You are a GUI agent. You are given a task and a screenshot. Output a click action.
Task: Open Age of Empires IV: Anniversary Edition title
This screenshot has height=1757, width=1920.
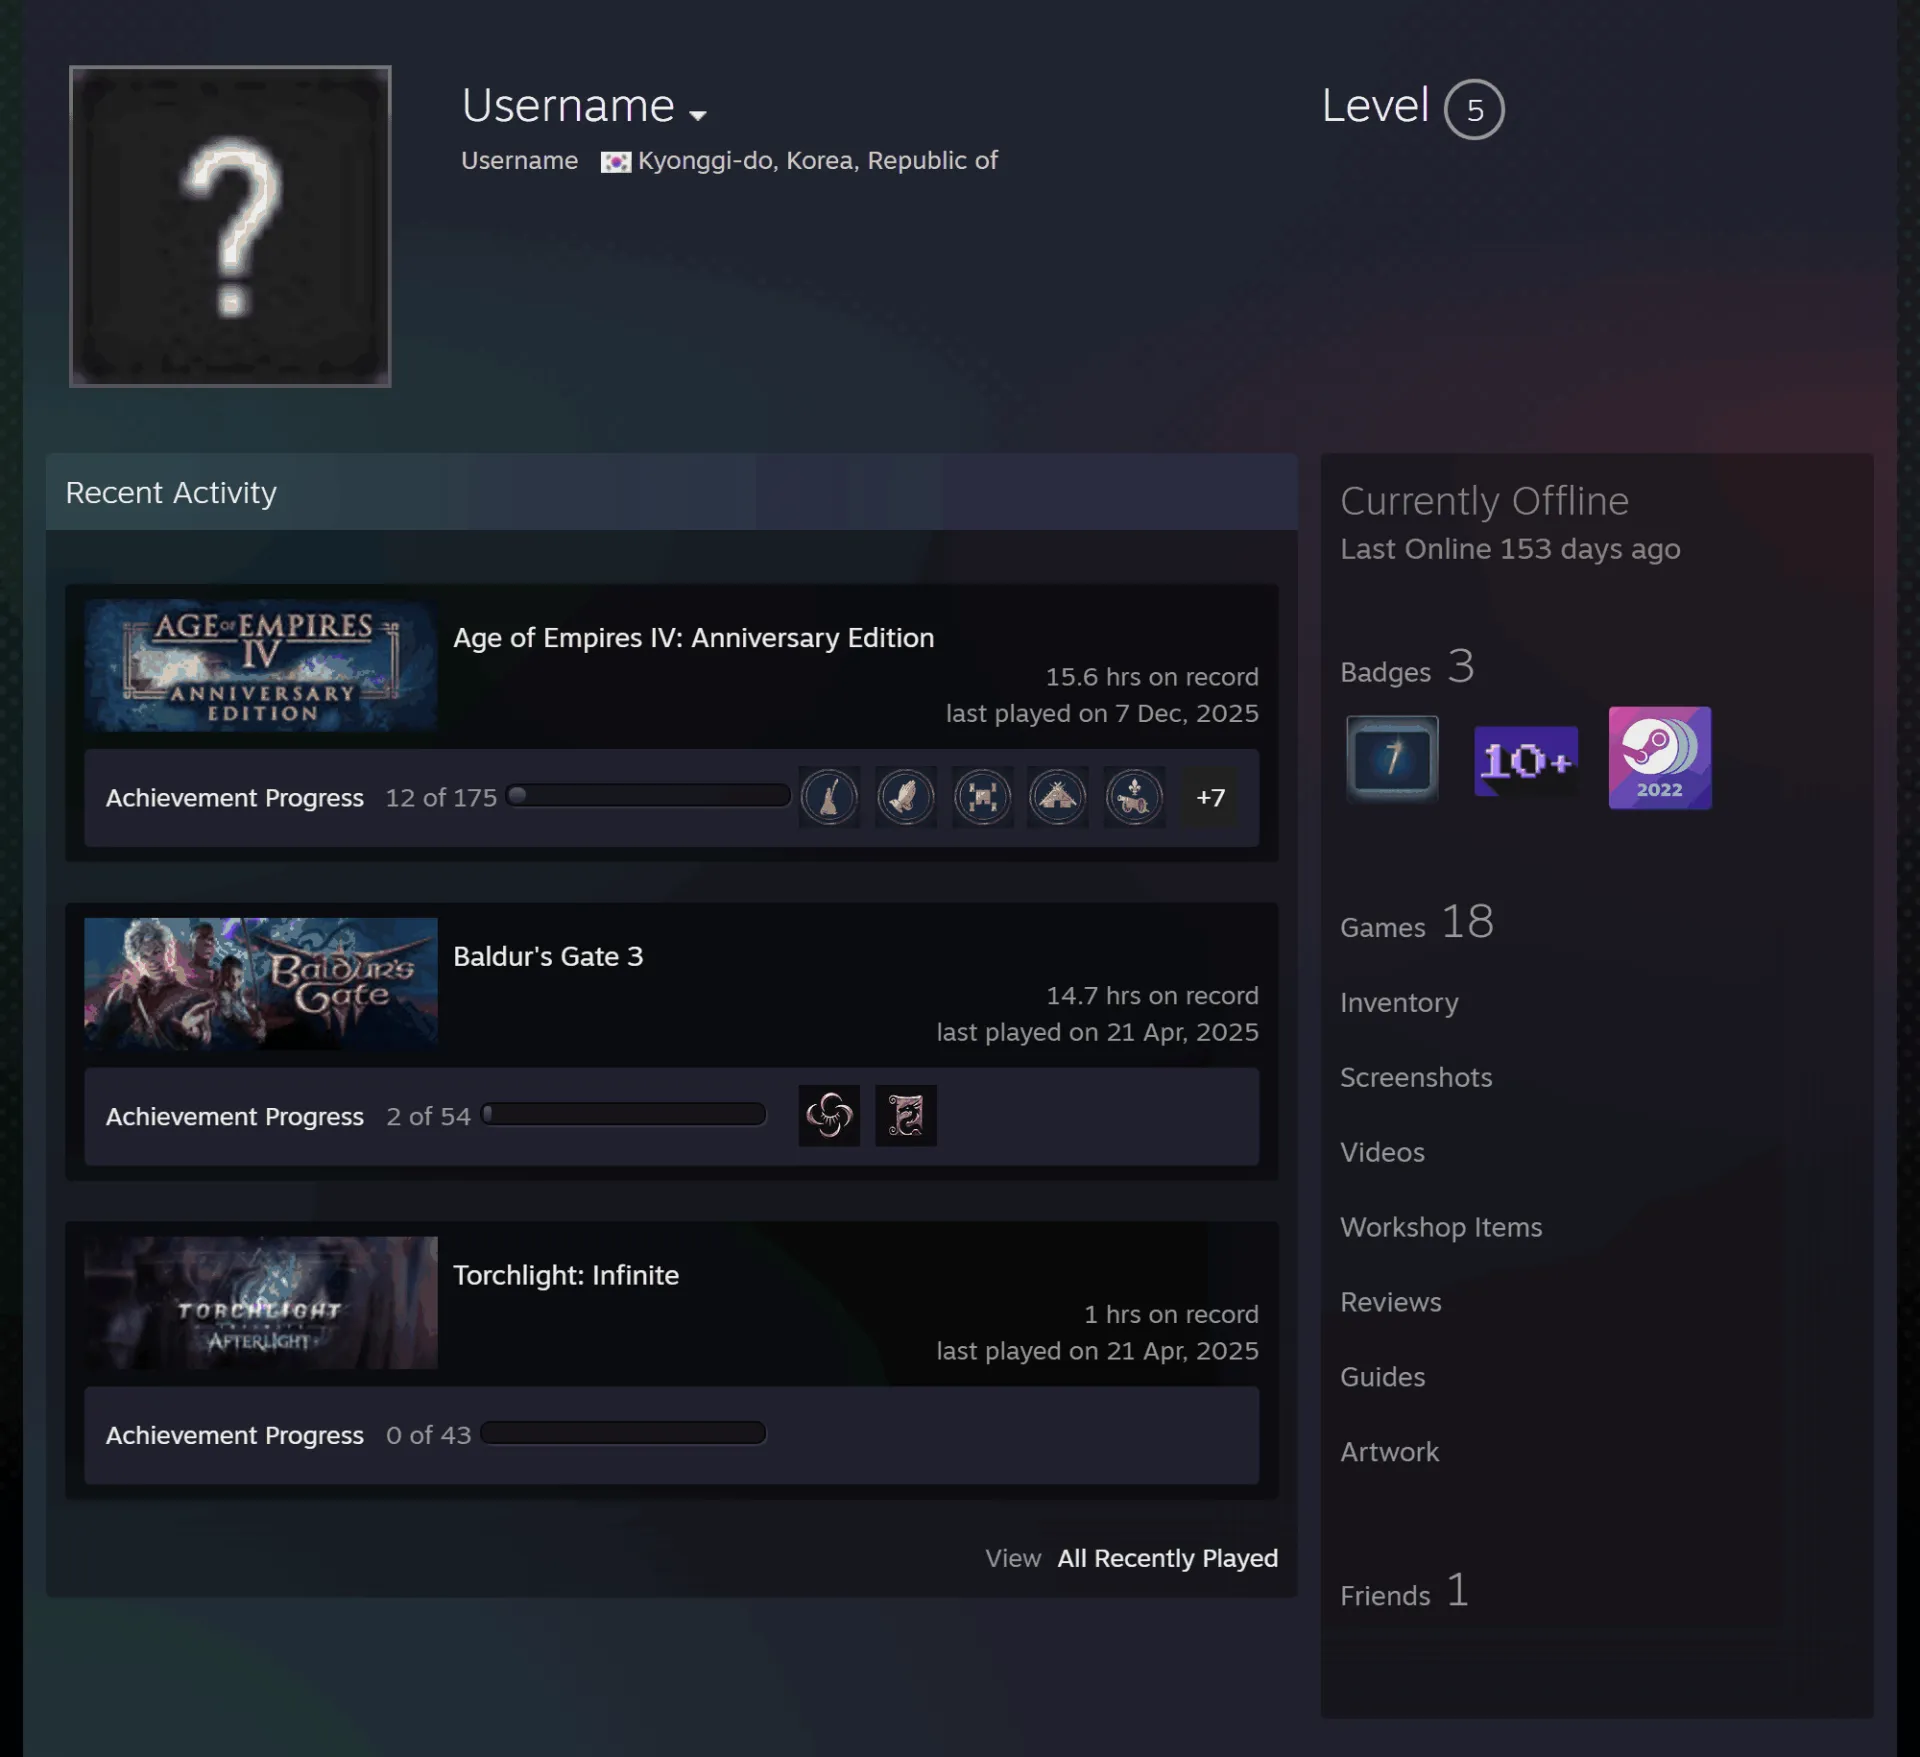point(694,638)
